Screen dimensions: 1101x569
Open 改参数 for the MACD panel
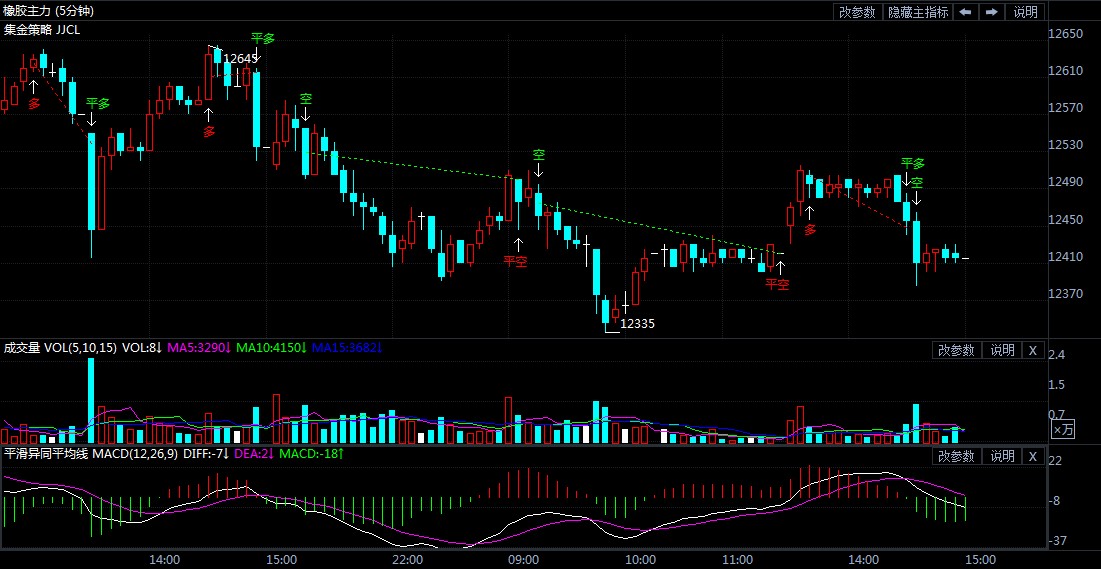[x=956, y=456]
